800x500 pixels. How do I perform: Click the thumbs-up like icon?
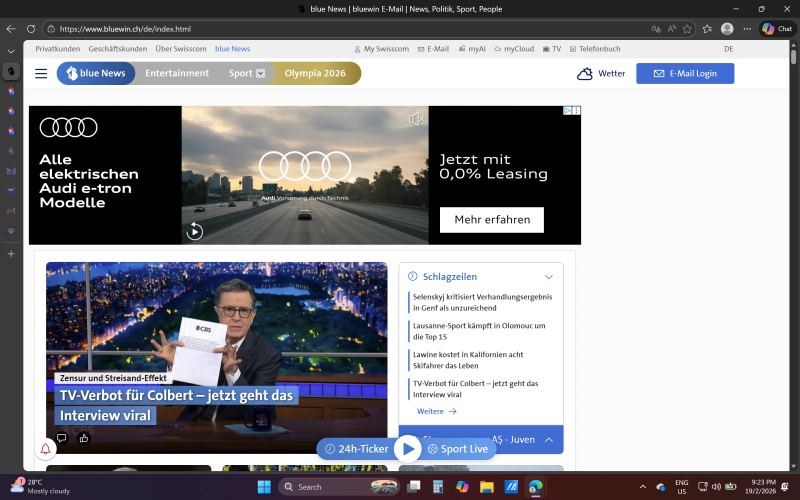point(84,437)
